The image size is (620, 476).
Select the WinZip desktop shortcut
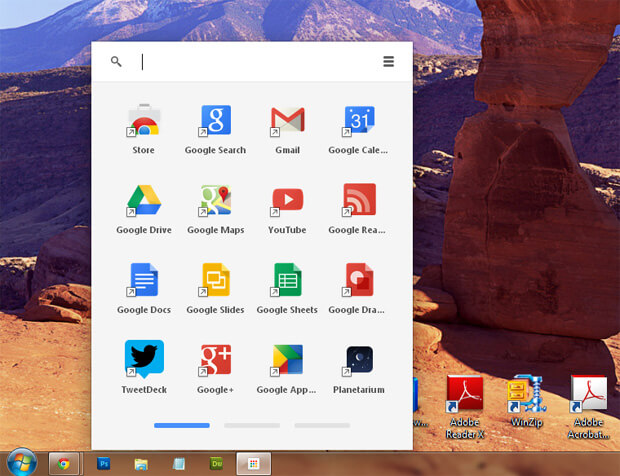[526, 401]
